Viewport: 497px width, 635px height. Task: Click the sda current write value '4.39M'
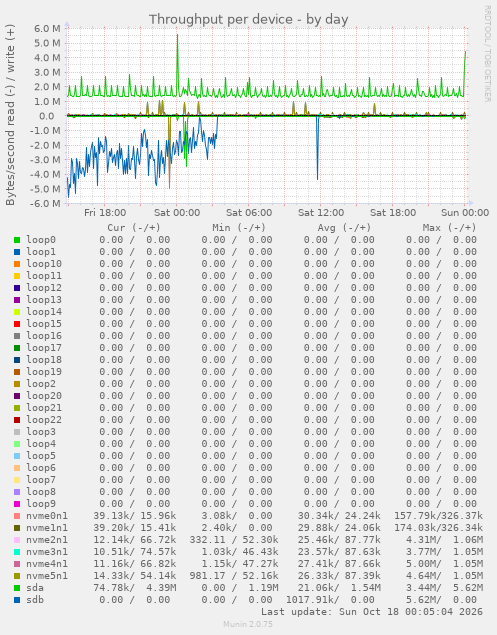coord(161,588)
